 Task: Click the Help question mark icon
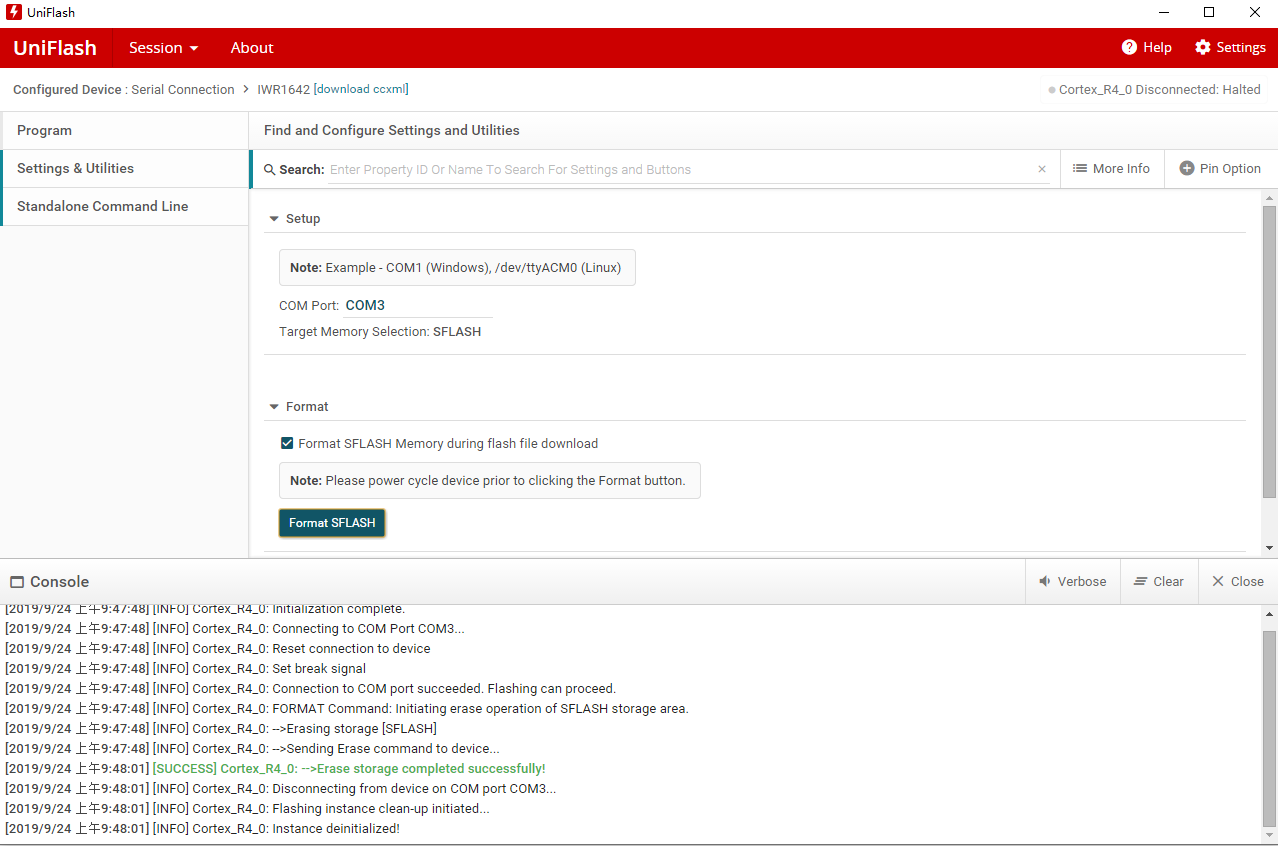(1130, 47)
